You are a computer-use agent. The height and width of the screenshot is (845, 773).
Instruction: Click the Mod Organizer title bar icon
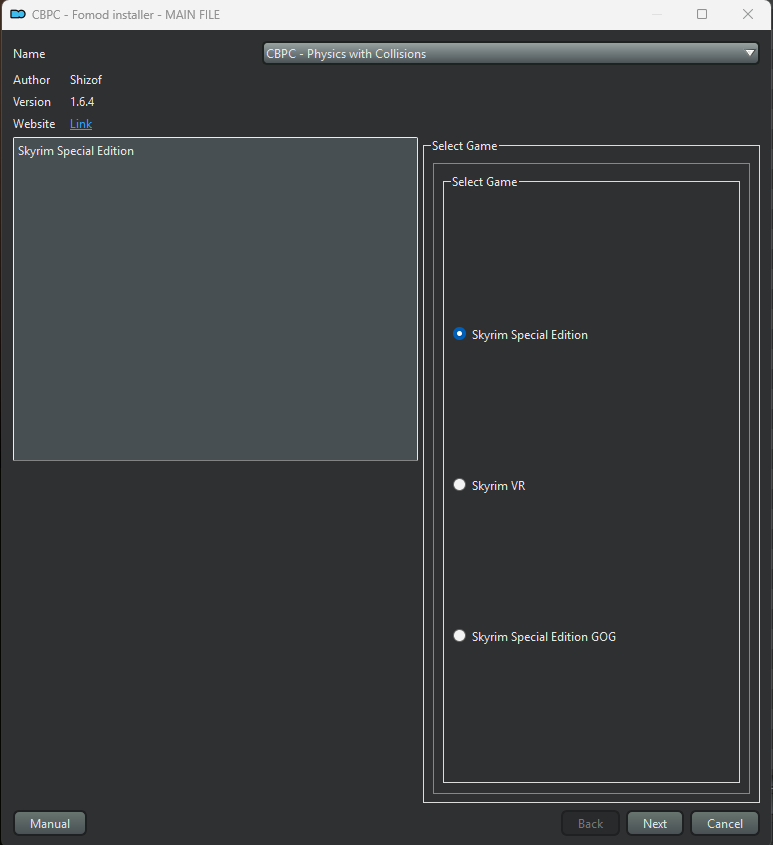click(18, 15)
